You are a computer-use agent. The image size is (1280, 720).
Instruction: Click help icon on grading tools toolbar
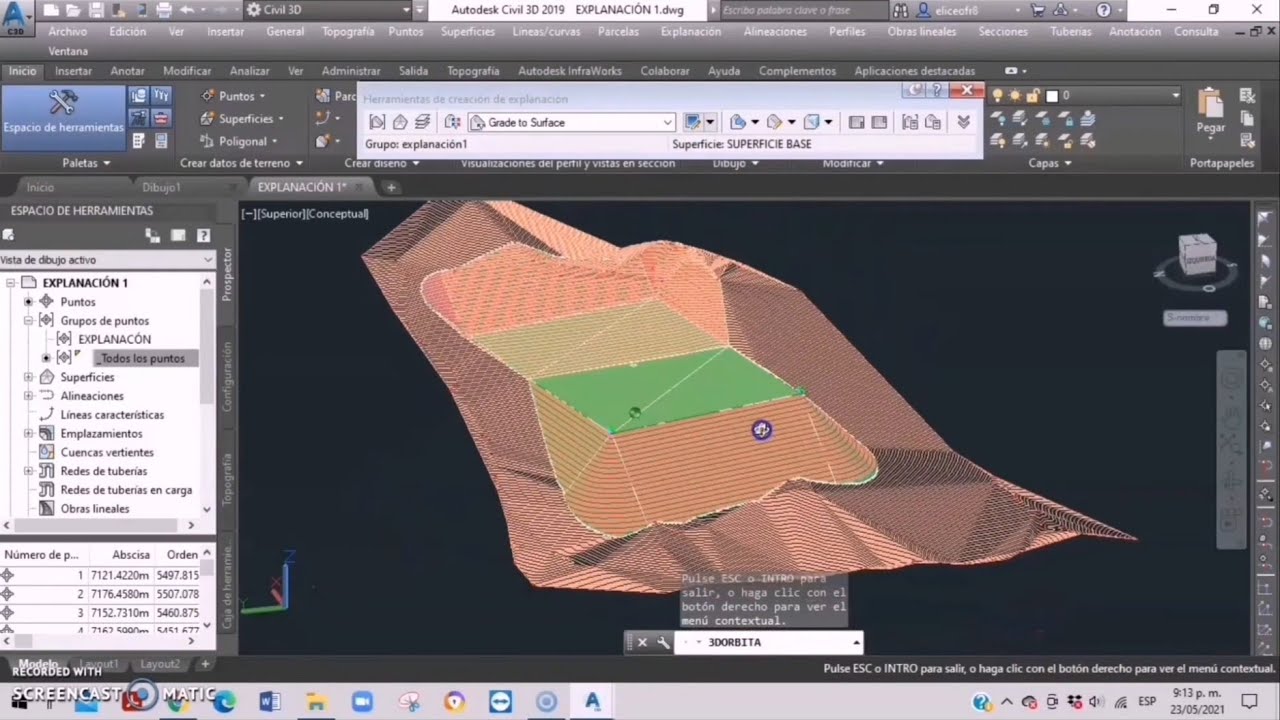click(937, 90)
